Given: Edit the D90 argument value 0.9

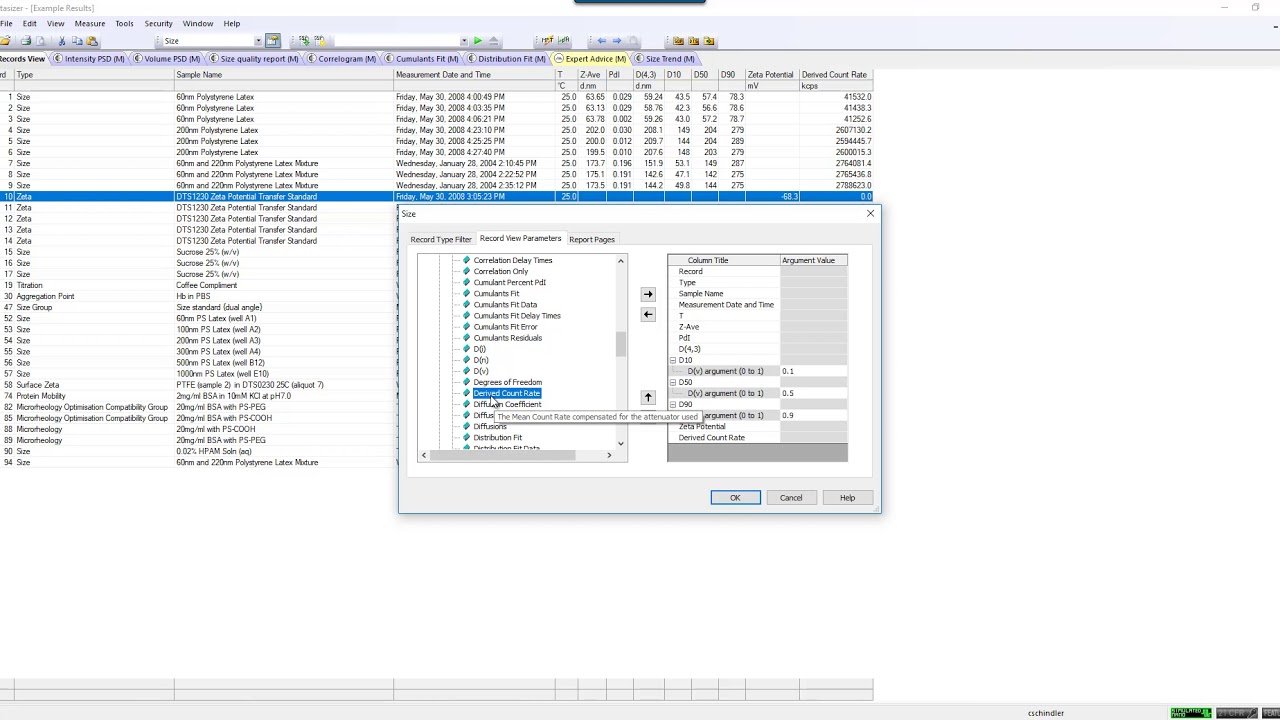Looking at the screenshot, I should tap(813, 415).
